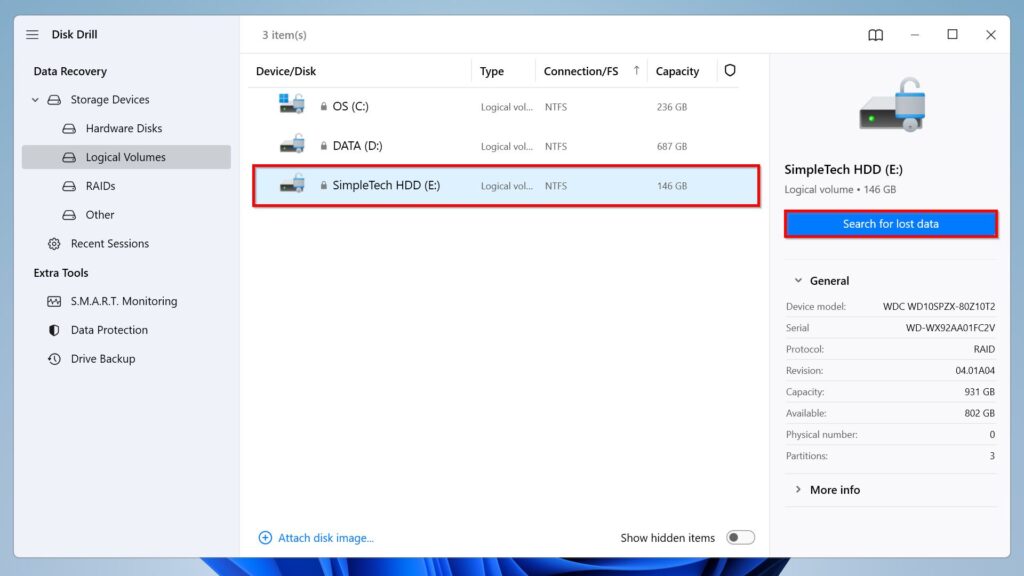Click the book help icon in title bar
The width and height of the screenshot is (1024, 576).
(875, 35)
